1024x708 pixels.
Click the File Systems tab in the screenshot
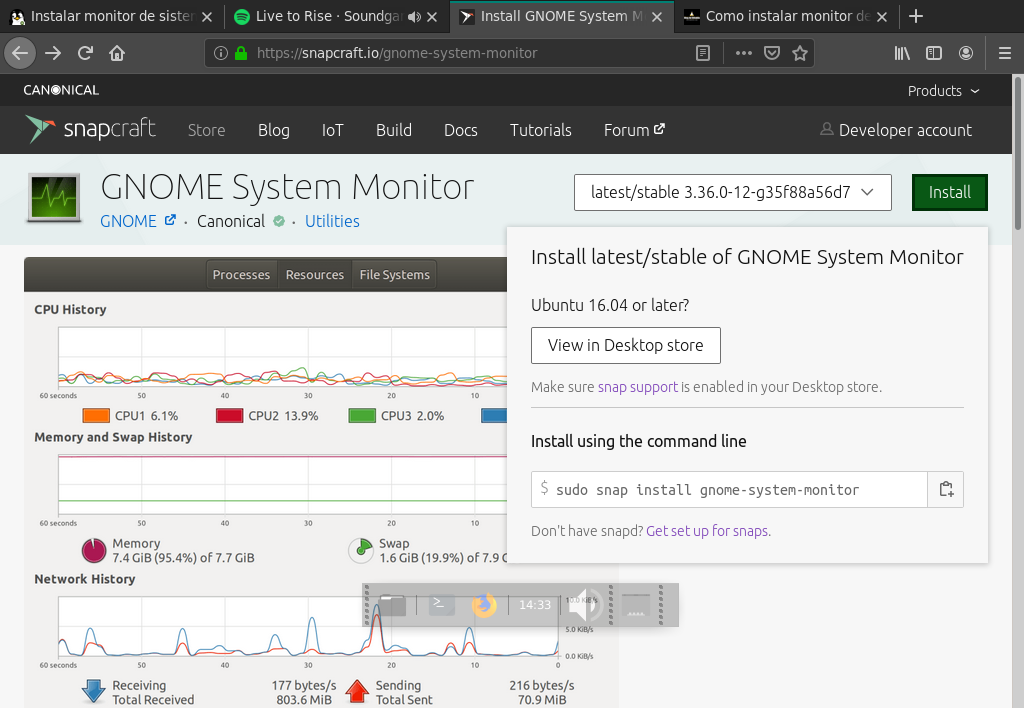point(394,275)
